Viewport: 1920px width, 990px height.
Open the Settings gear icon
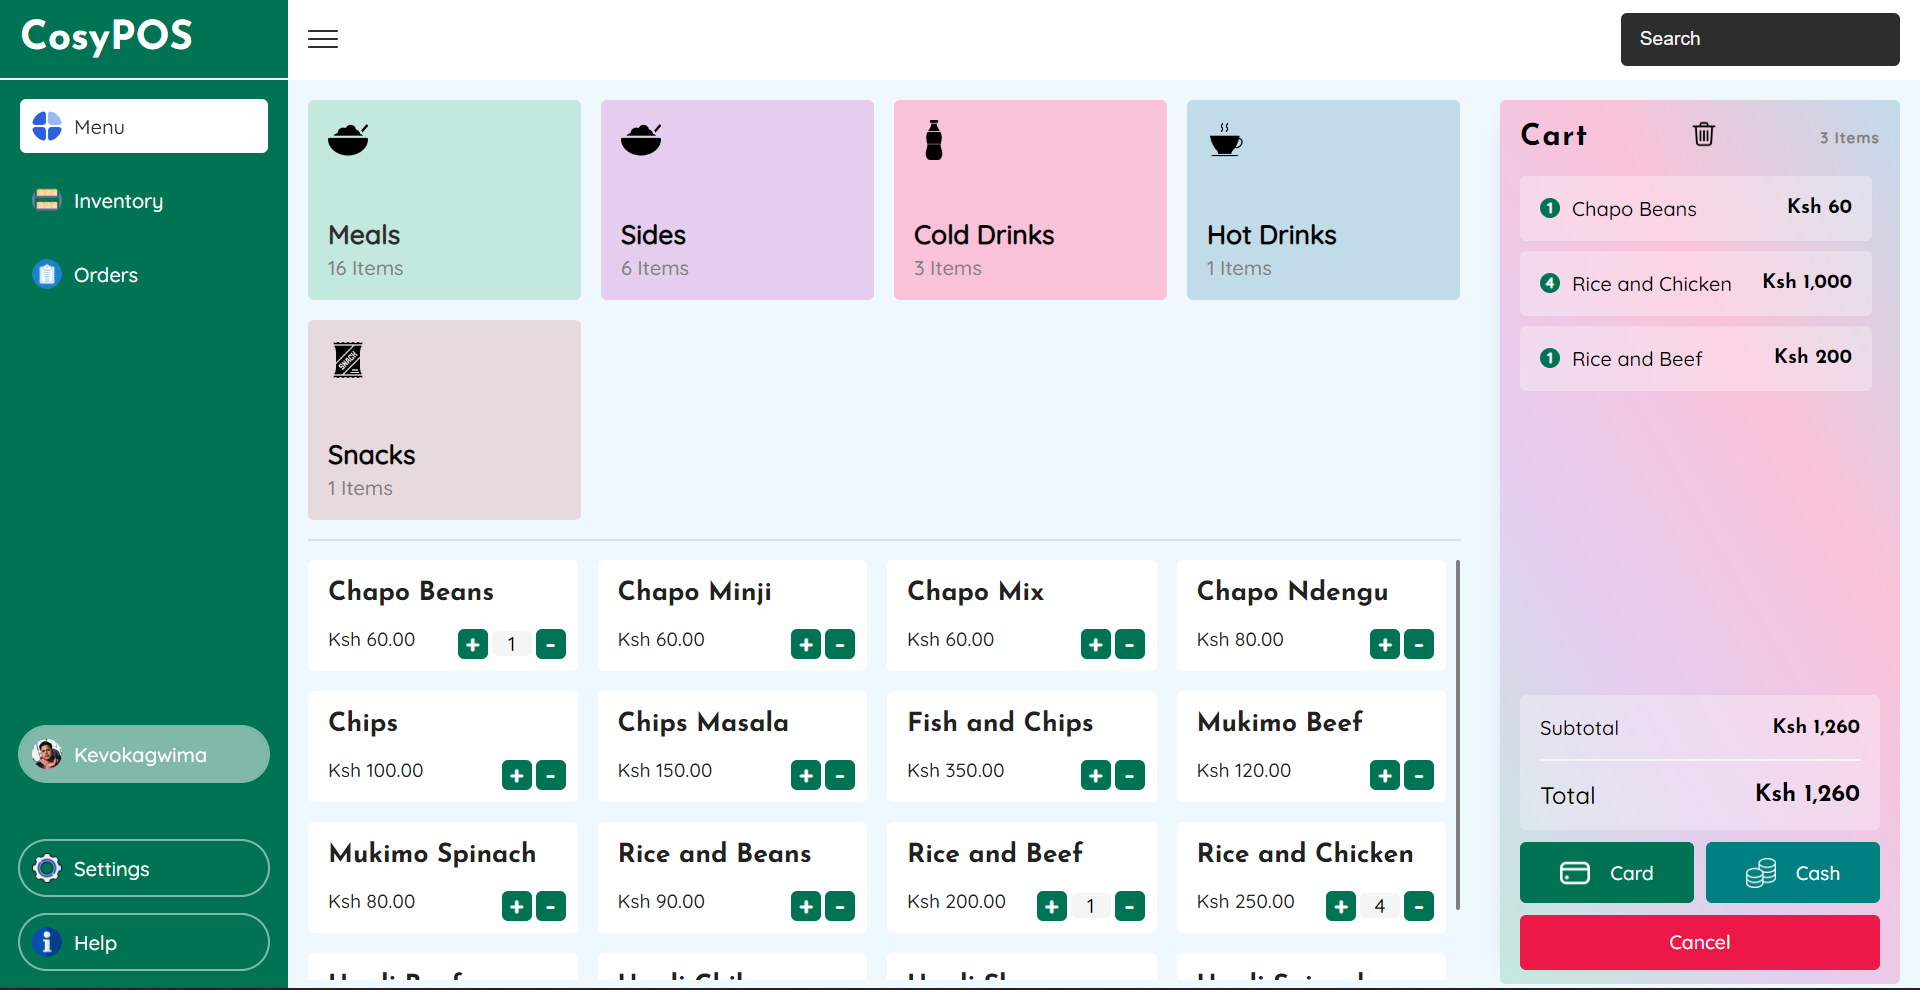coord(47,868)
